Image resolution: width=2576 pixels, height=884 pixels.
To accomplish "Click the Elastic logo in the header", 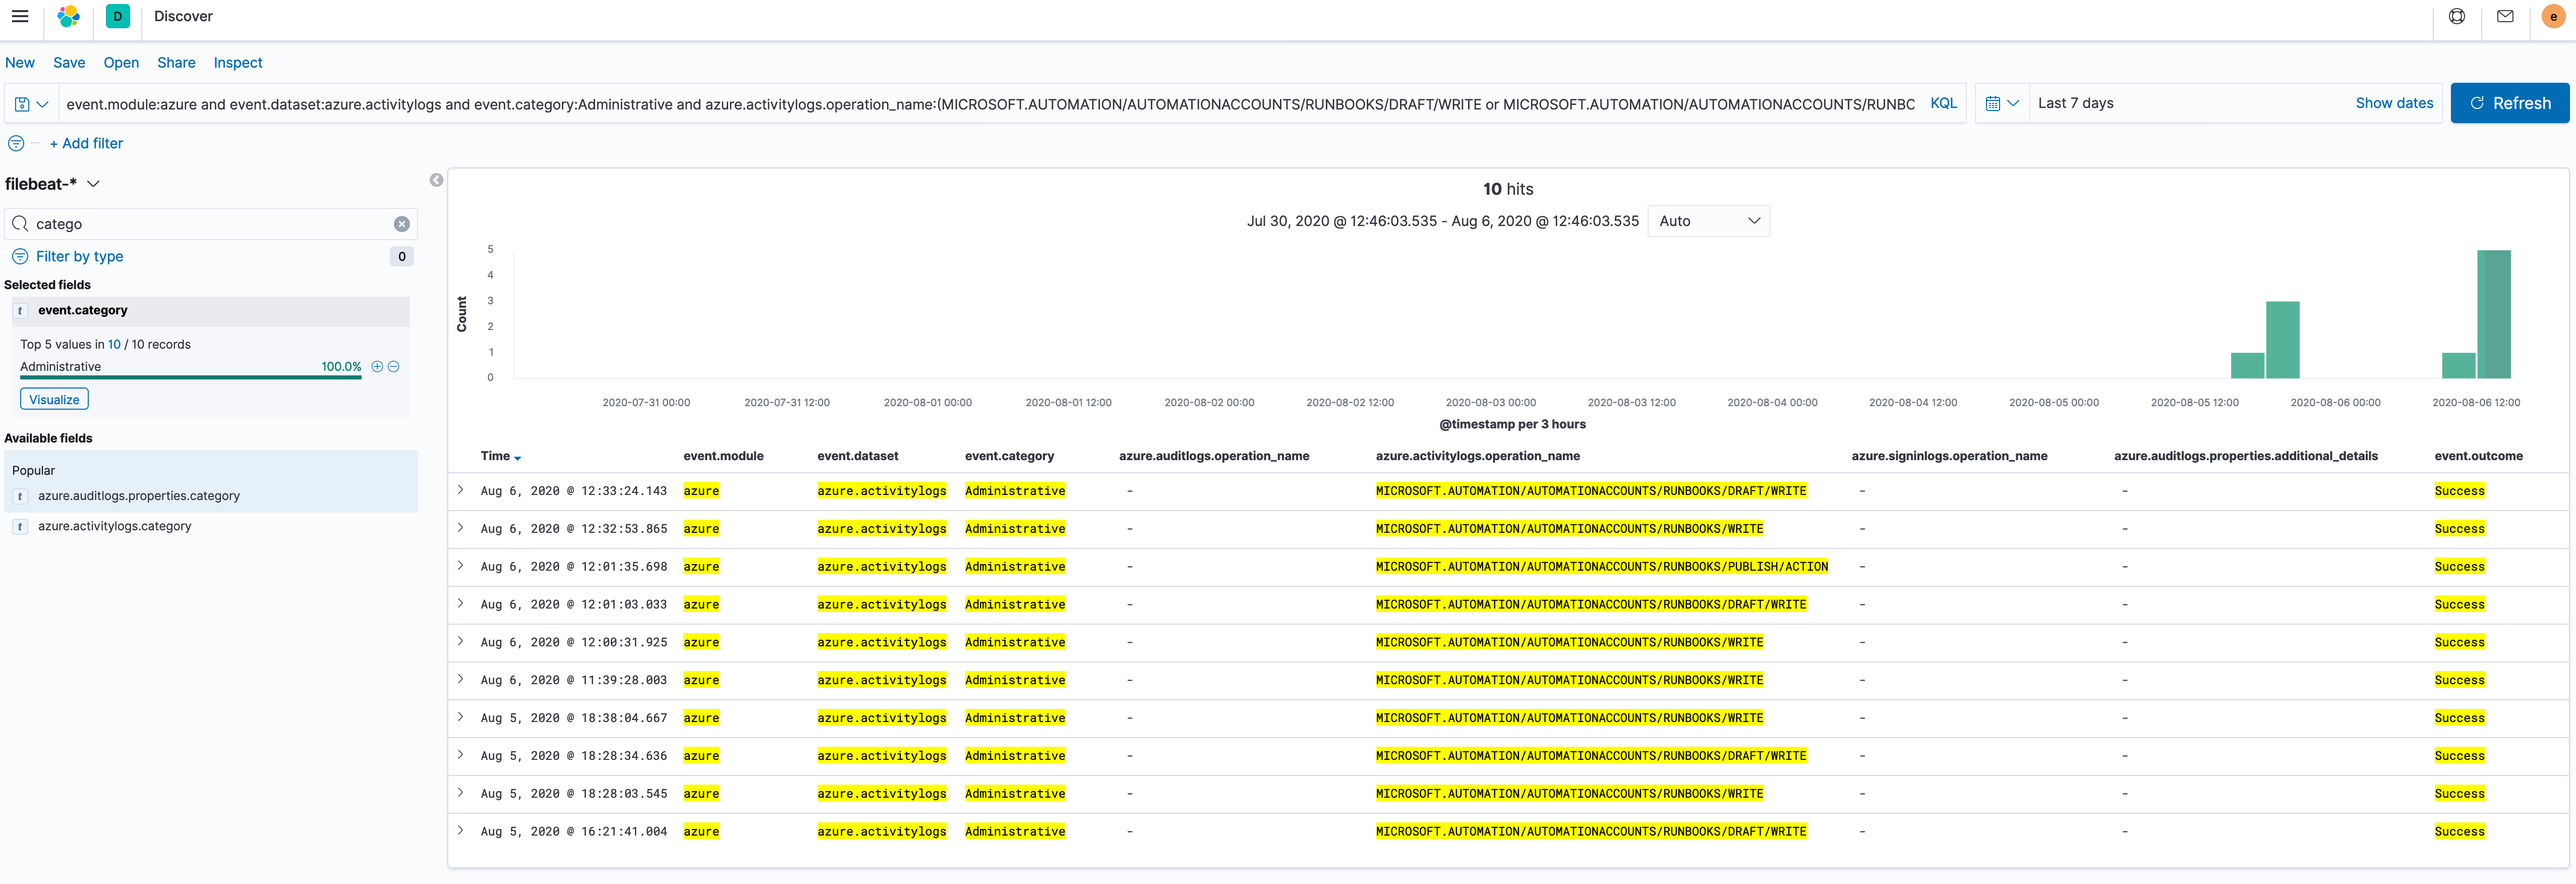I will 67,16.
